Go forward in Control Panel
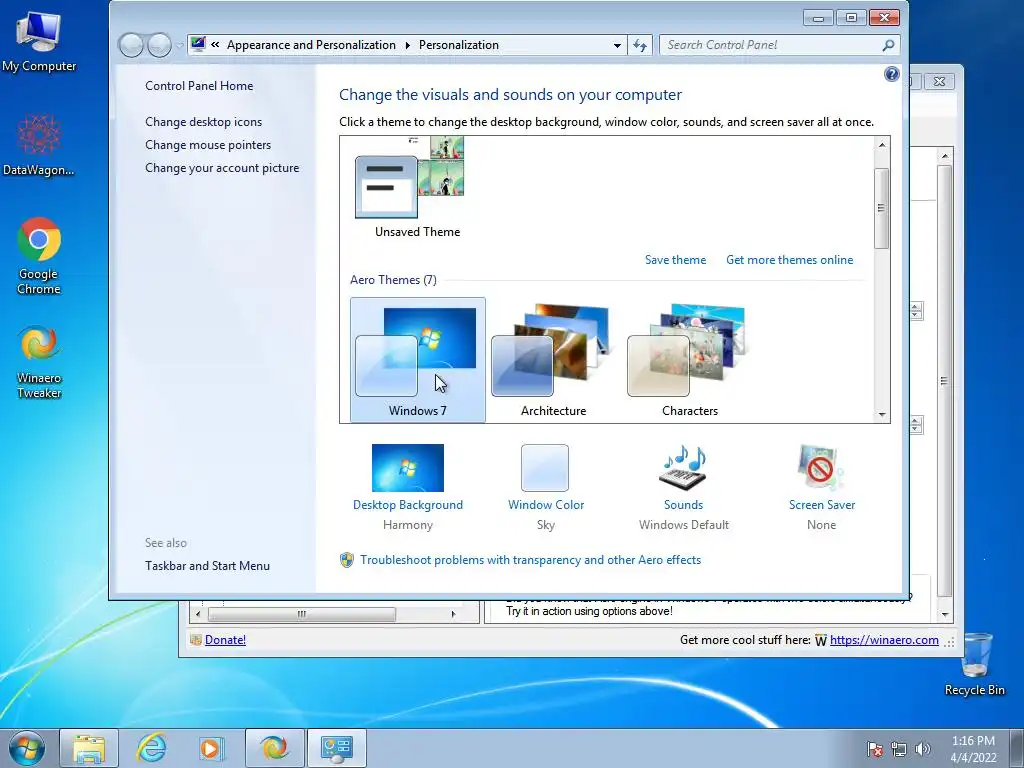 coord(159,45)
